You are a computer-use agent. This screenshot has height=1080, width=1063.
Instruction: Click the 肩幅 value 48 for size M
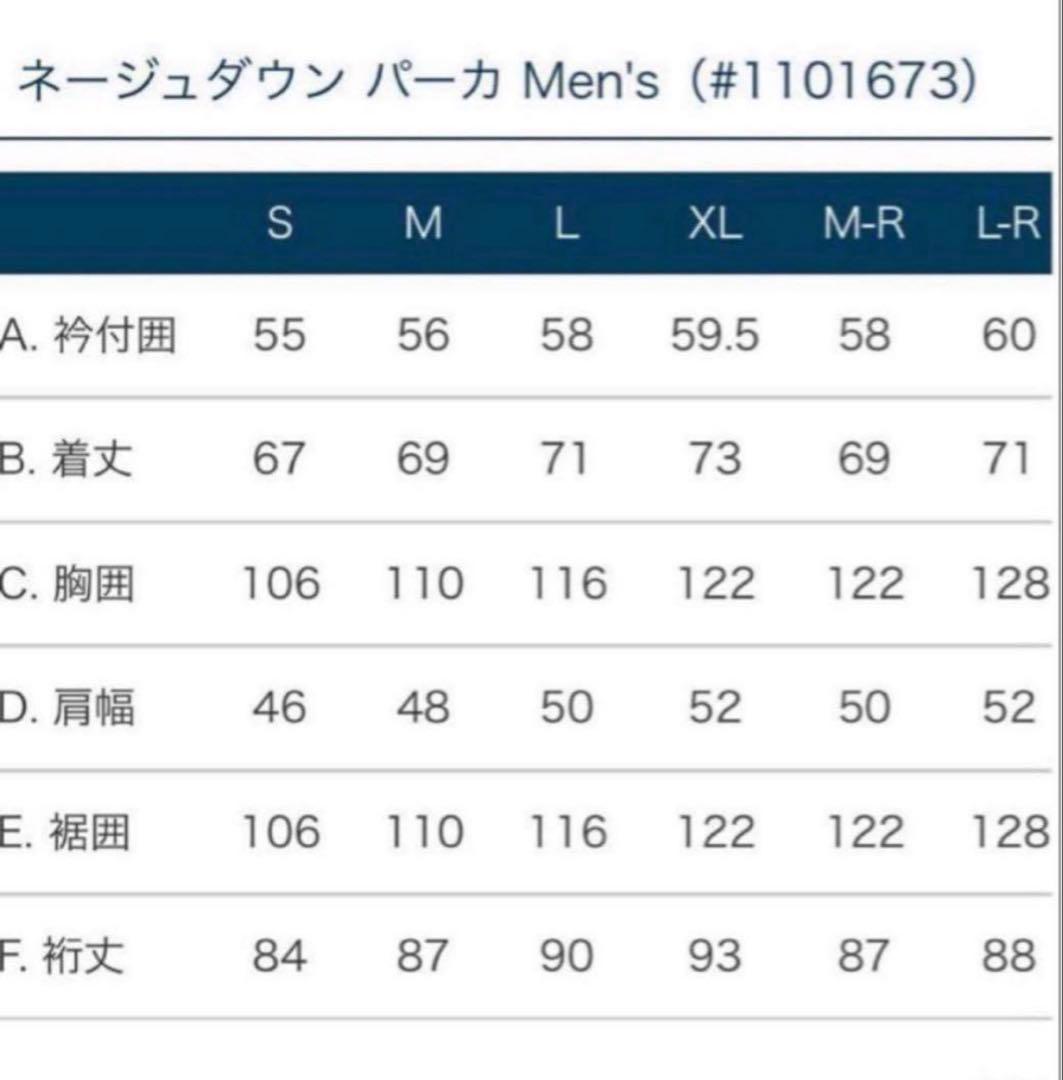pyautogui.click(x=423, y=708)
